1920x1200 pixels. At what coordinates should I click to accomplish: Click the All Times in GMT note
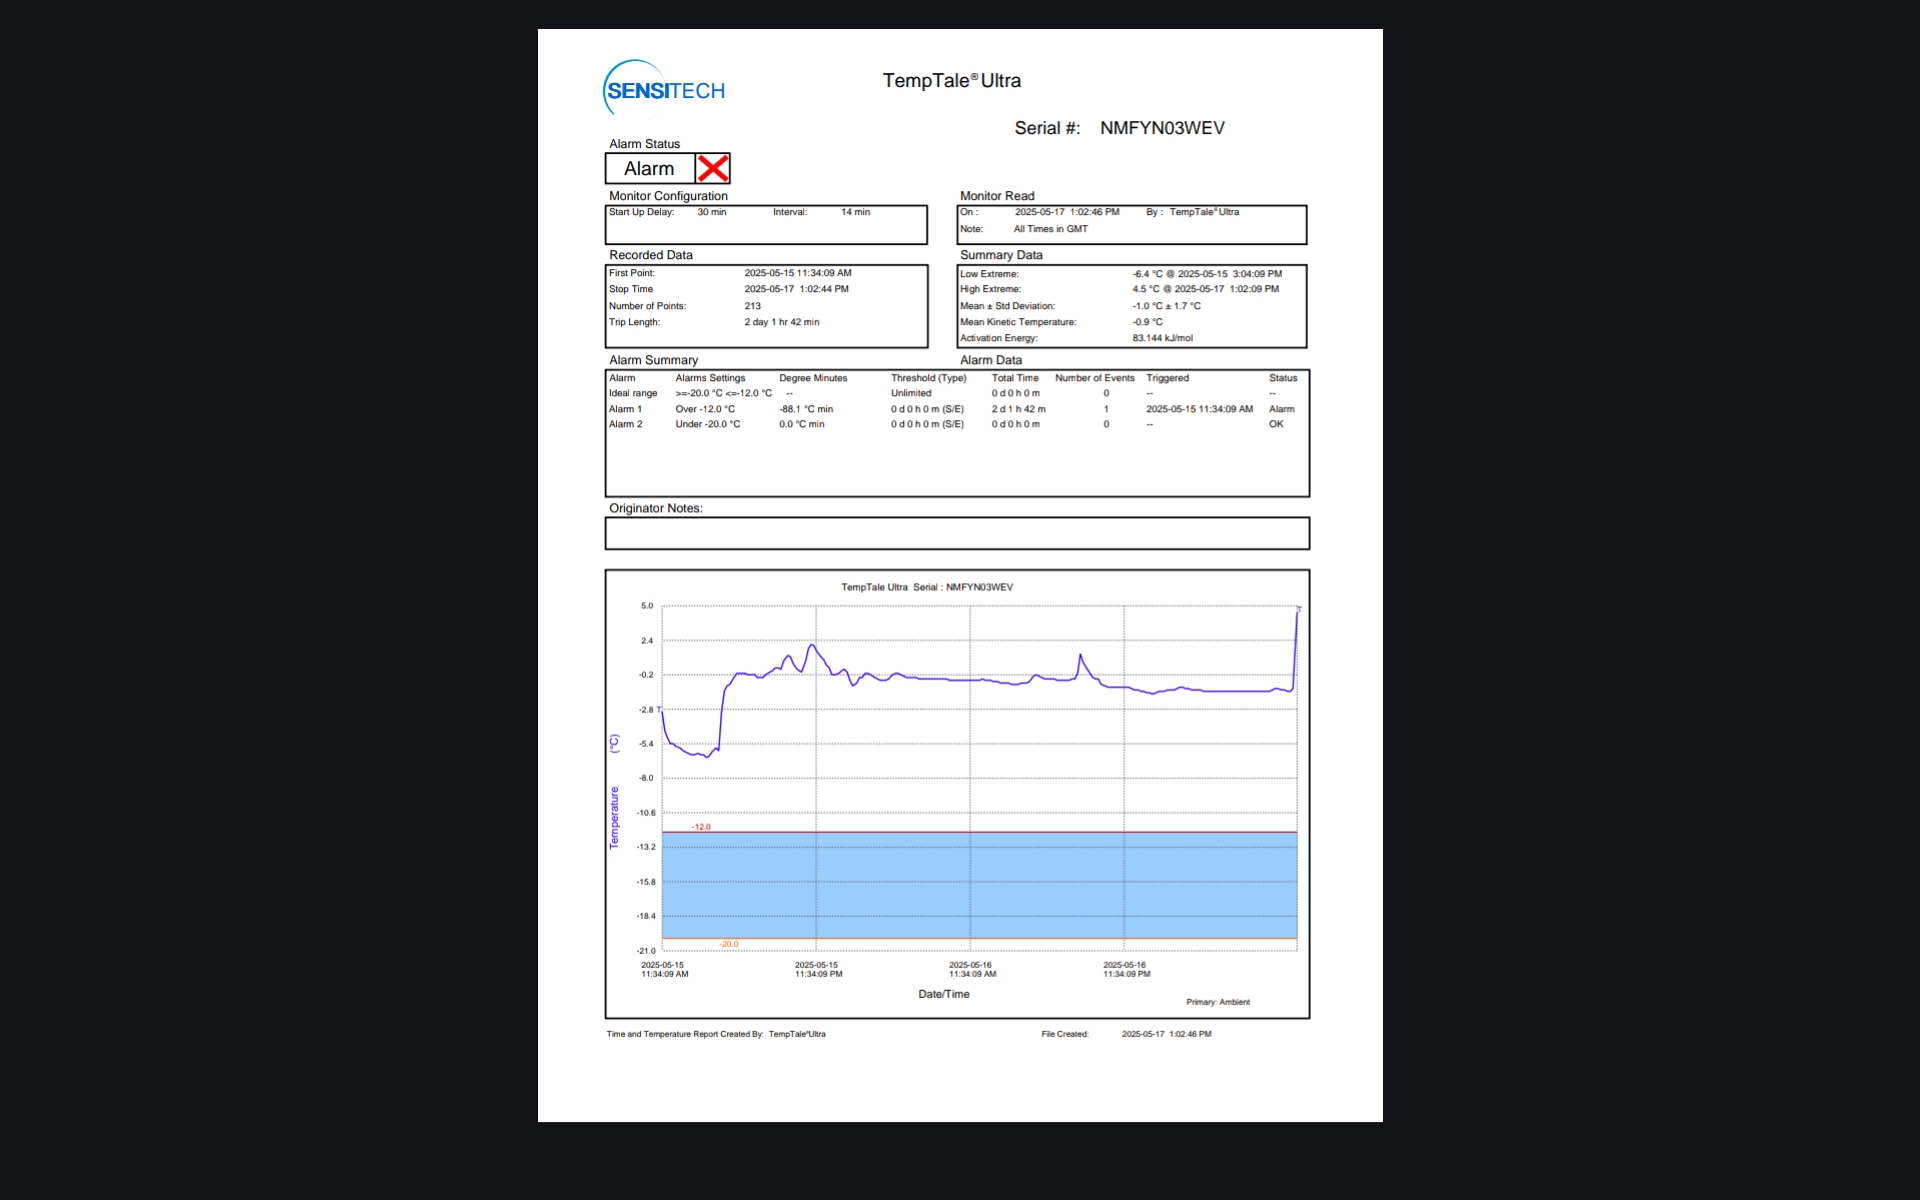point(1050,229)
